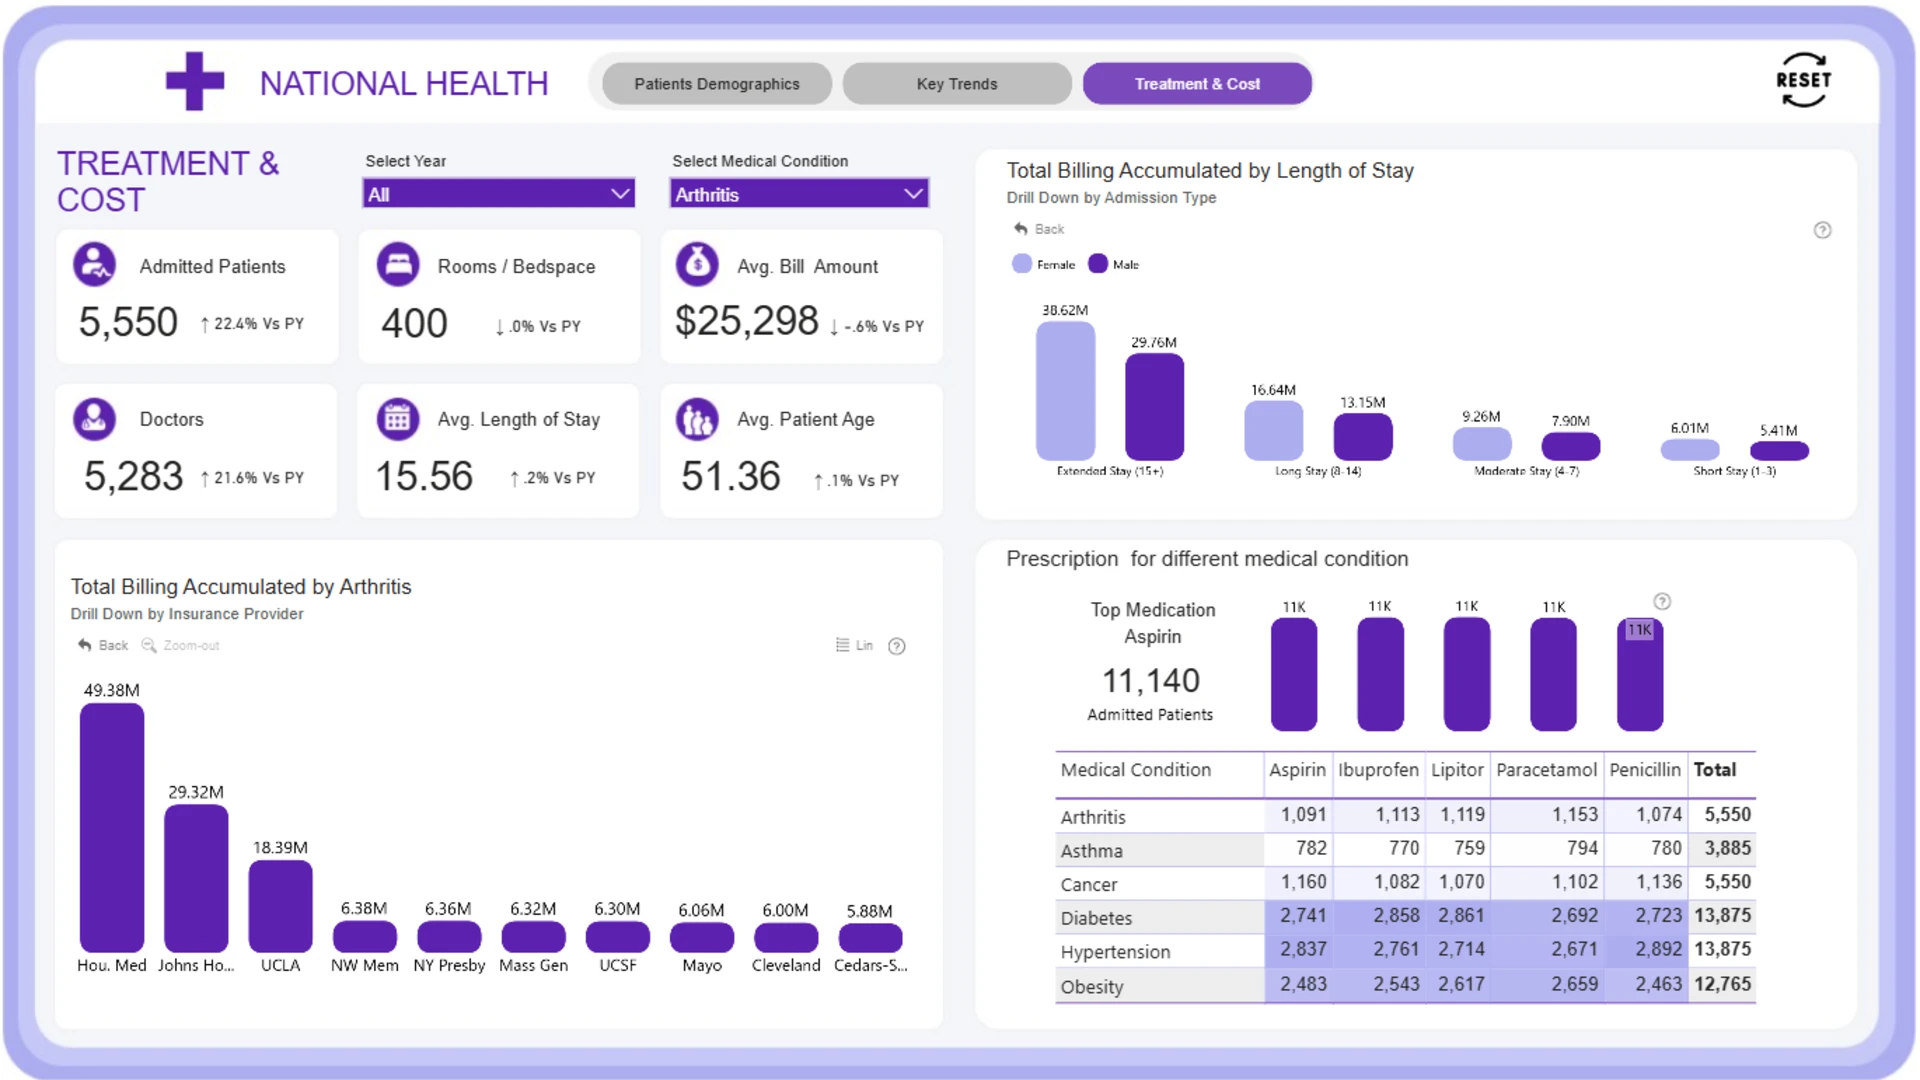Image resolution: width=1920 pixels, height=1080 pixels.
Task: Open help icon on Length of Stay chart
Action: [x=1822, y=230]
